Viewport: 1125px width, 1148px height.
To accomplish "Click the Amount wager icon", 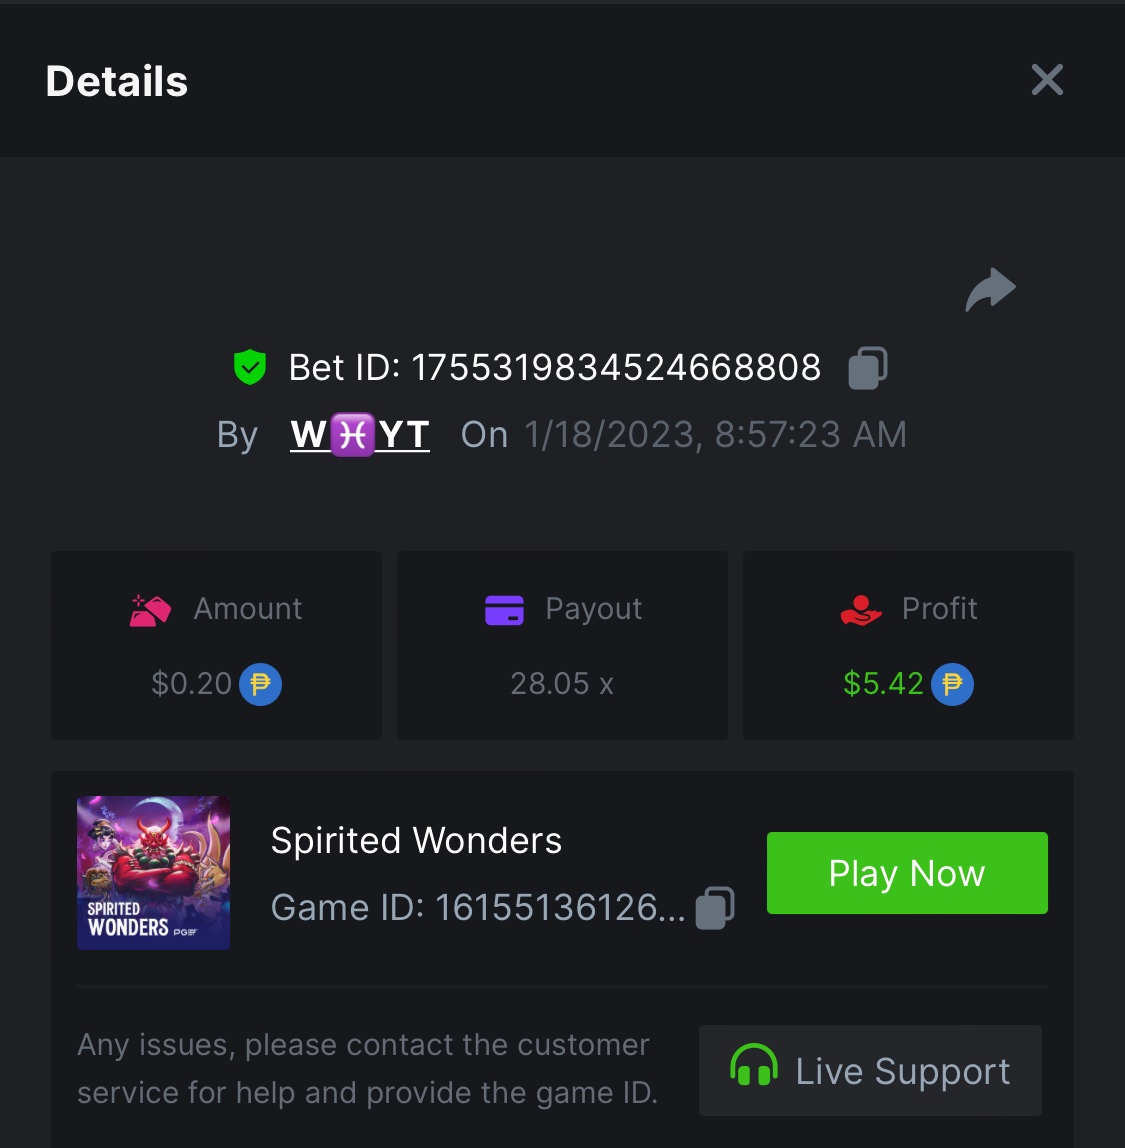I will (150, 609).
